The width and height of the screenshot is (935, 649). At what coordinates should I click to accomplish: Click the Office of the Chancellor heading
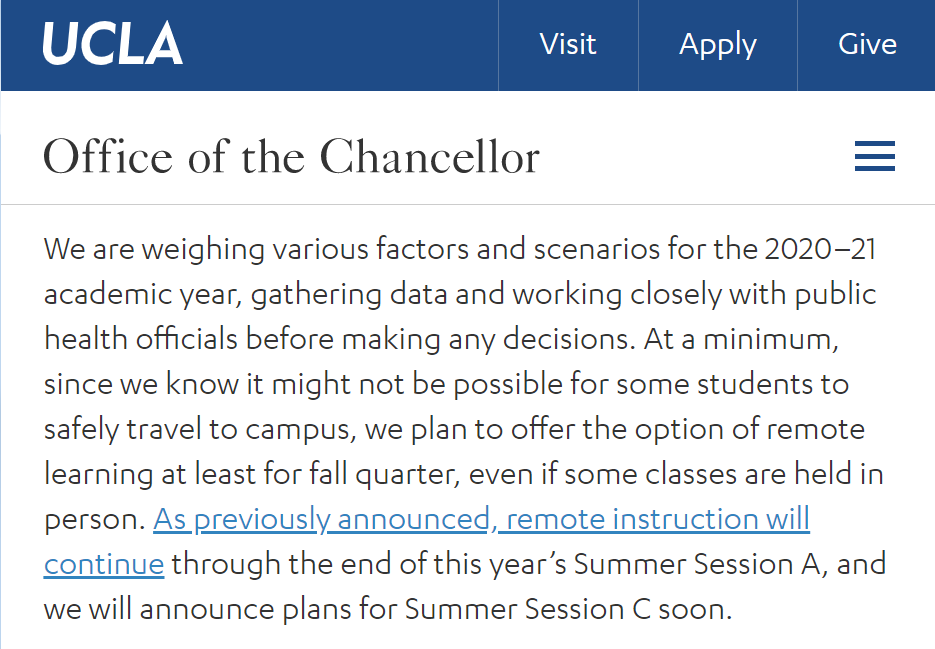[292, 157]
